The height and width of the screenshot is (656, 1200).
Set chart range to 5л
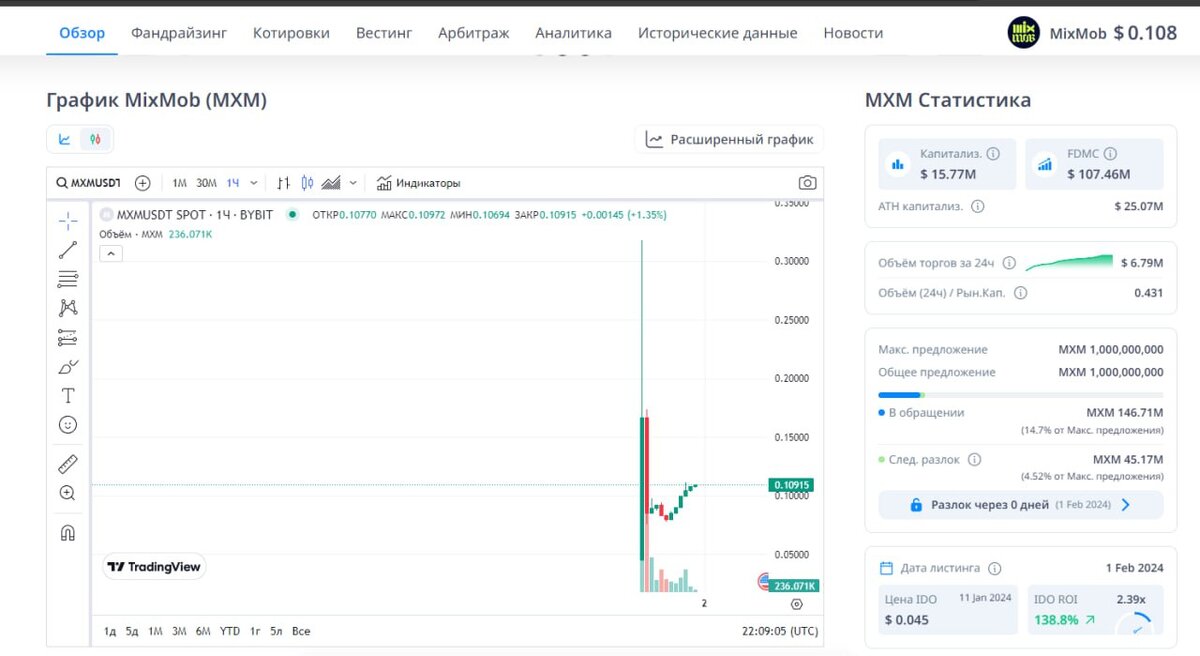click(x=276, y=631)
